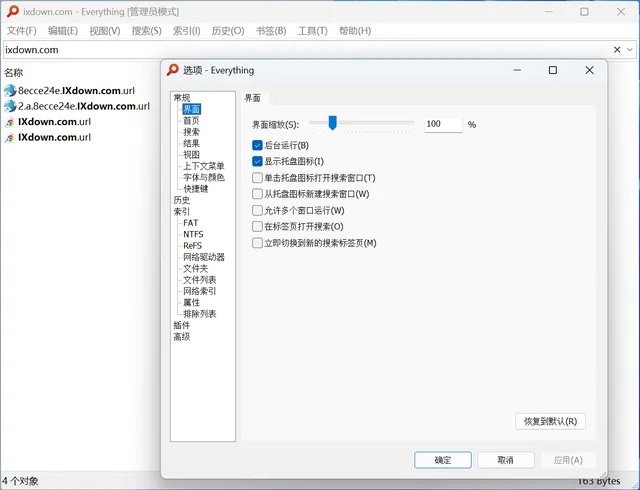The width and height of the screenshot is (640, 490).
Task: Select 属性 in the options tree
Action: pyautogui.click(x=191, y=303)
